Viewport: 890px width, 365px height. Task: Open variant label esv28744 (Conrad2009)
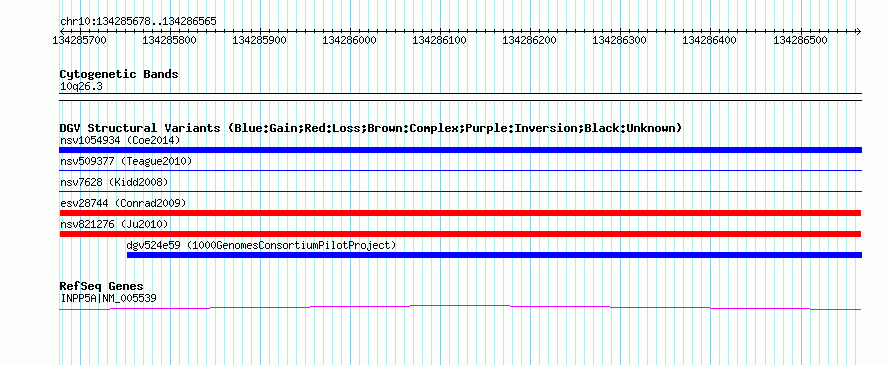123,203
